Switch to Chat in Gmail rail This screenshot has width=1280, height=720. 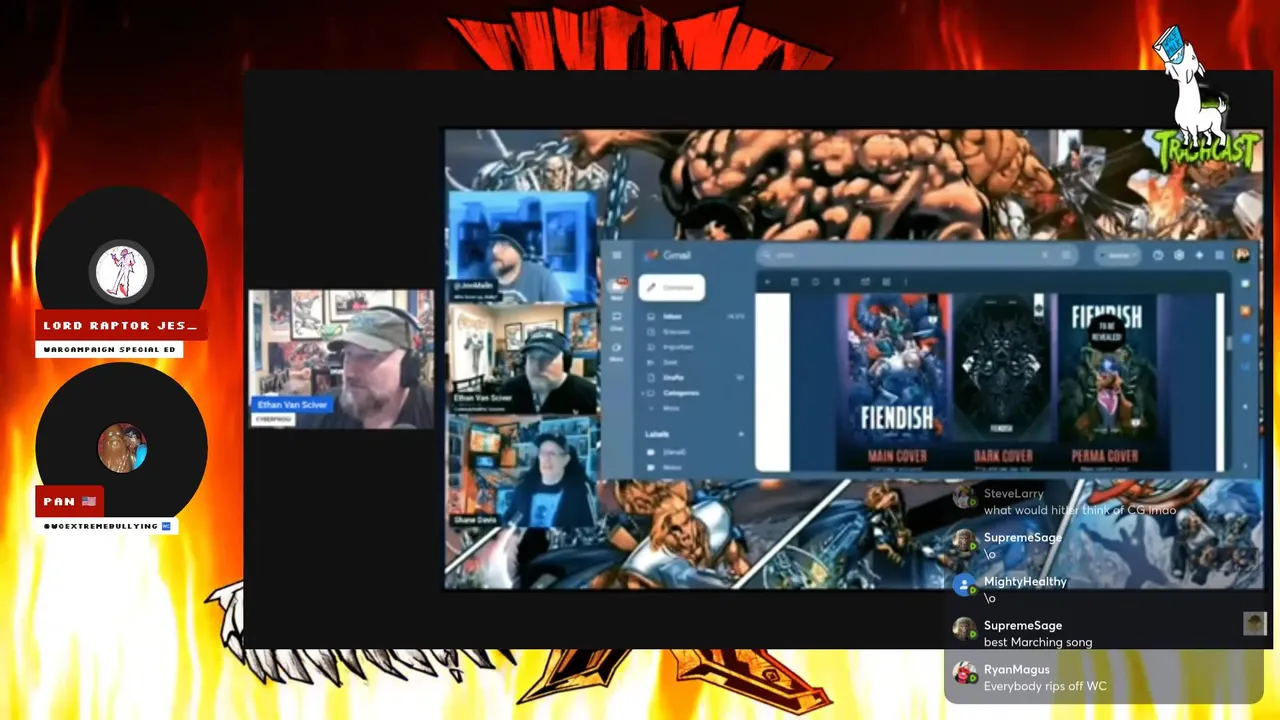[616, 321]
